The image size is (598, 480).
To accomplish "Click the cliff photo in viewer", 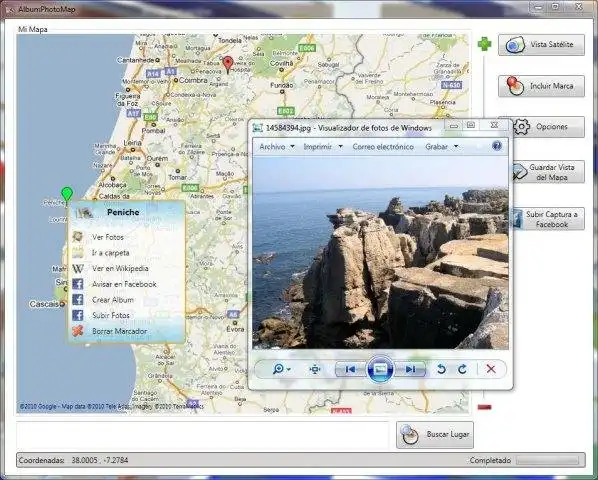I will tap(380, 253).
